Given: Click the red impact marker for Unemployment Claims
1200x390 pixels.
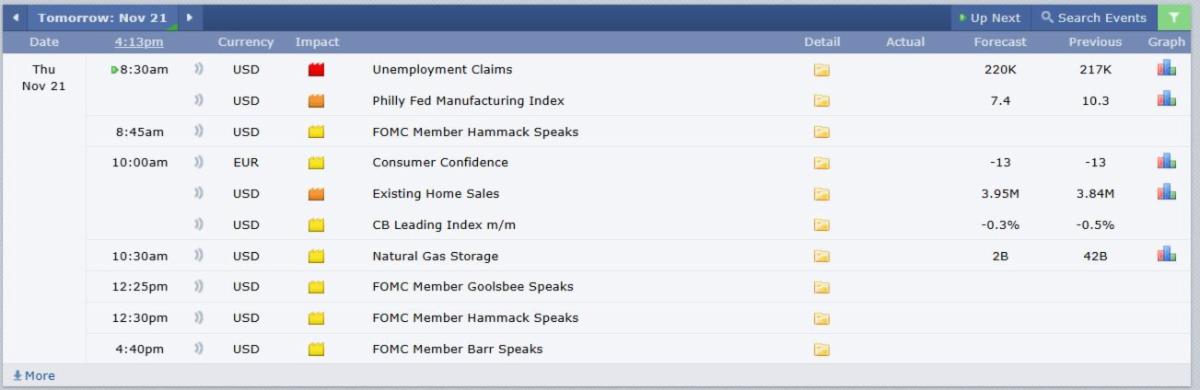Looking at the screenshot, I should click(317, 70).
